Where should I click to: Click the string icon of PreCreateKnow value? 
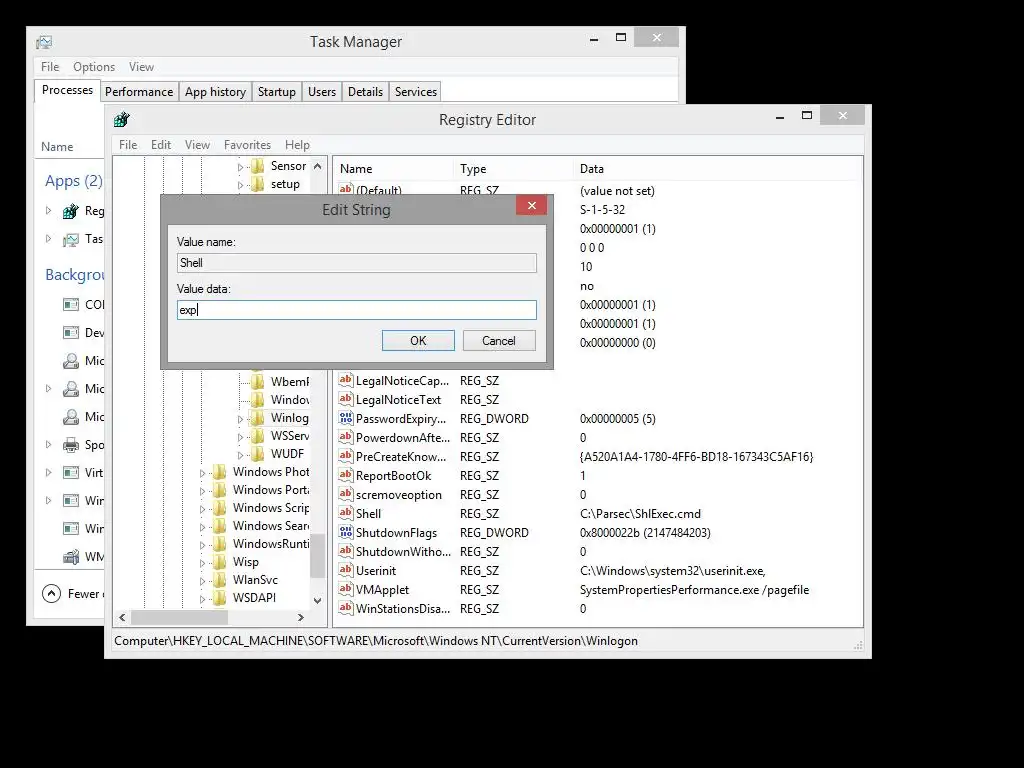pyautogui.click(x=345, y=456)
